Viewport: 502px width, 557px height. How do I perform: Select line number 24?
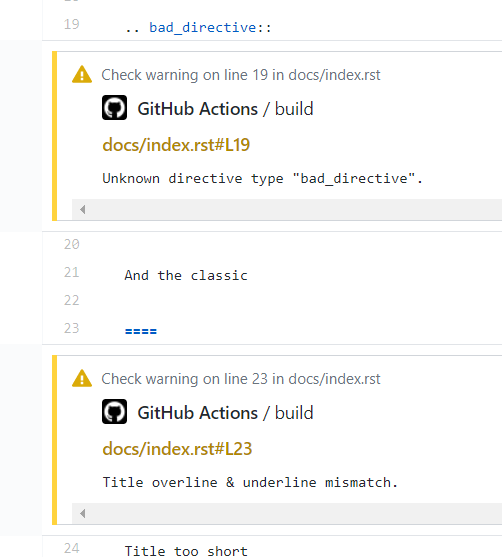click(71, 548)
